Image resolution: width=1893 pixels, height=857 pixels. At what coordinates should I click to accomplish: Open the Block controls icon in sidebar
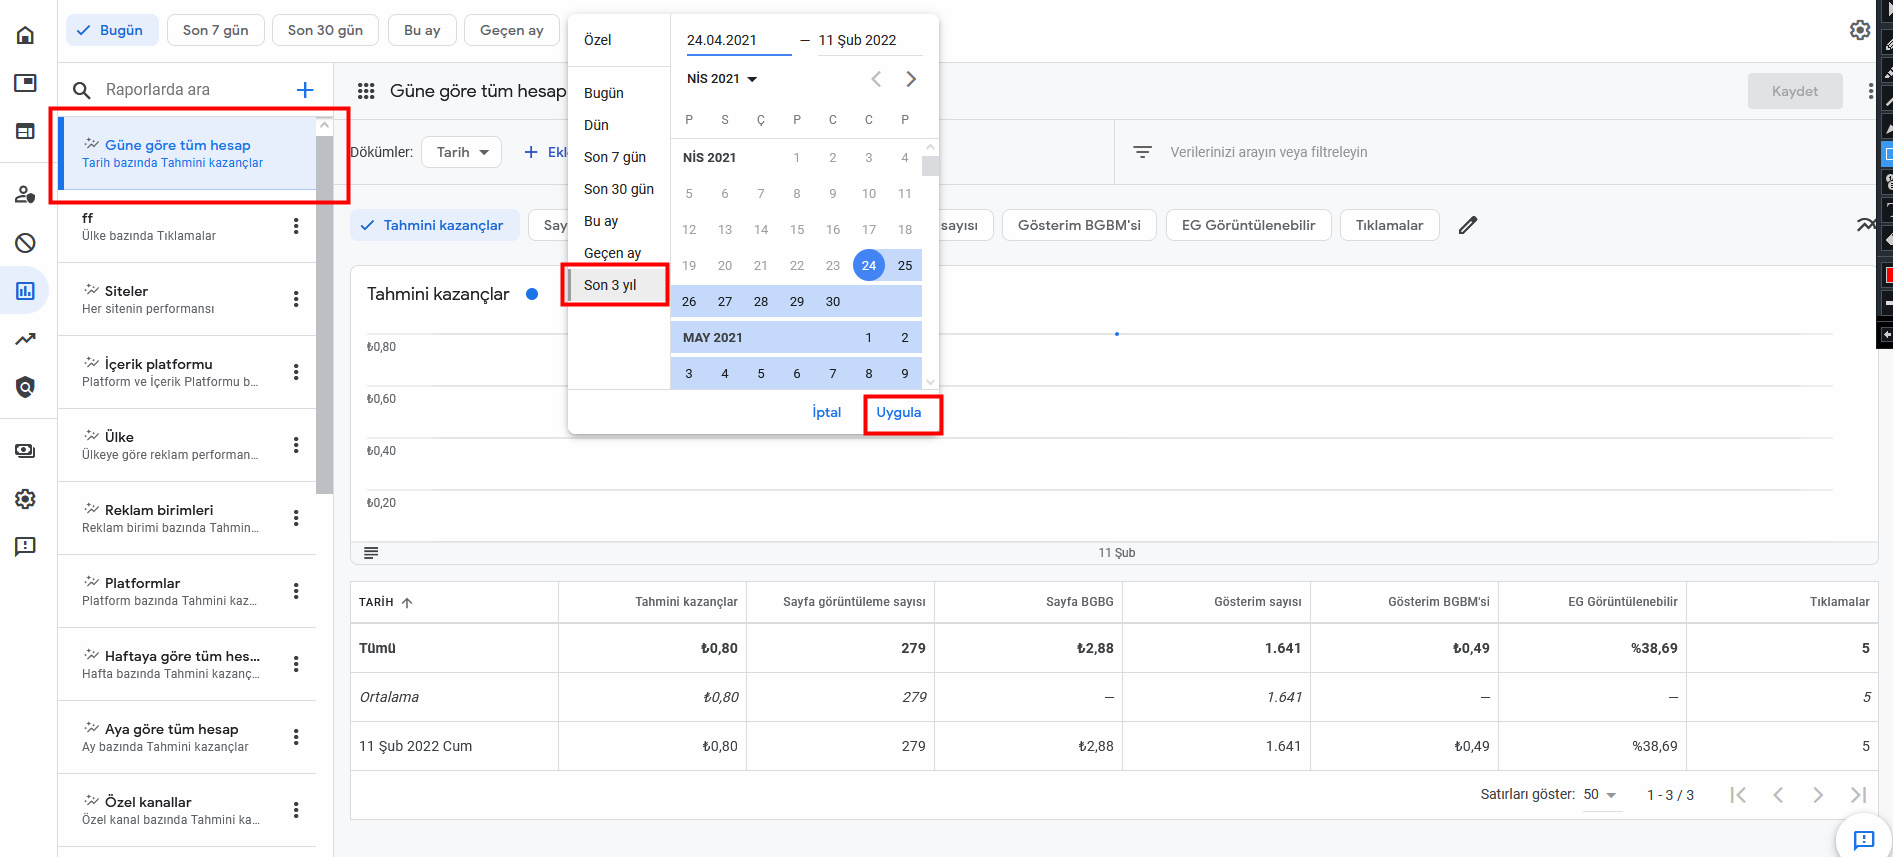pyautogui.click(x=26, y=242)
